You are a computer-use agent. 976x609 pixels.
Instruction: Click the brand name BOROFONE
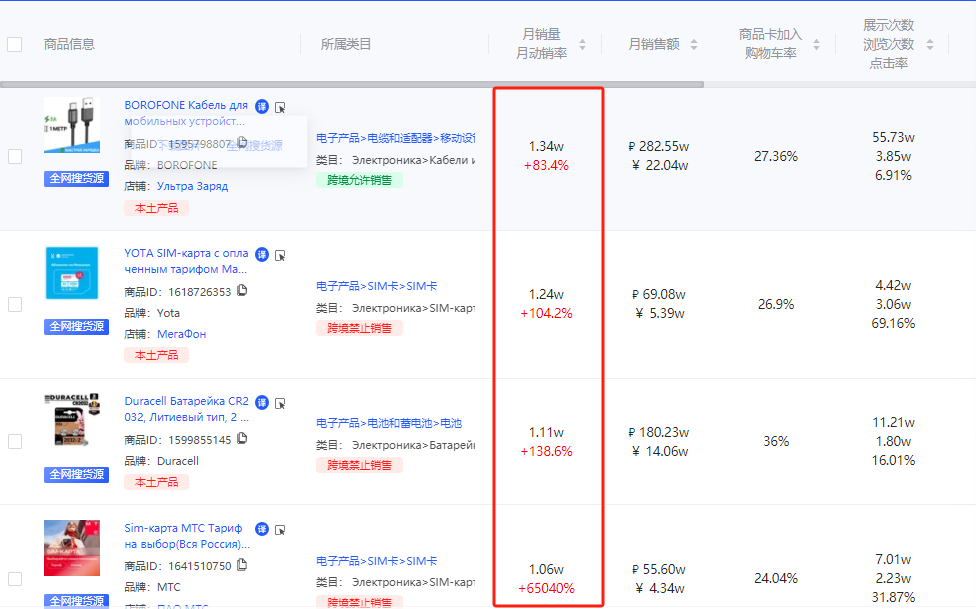tap(187, 165)
